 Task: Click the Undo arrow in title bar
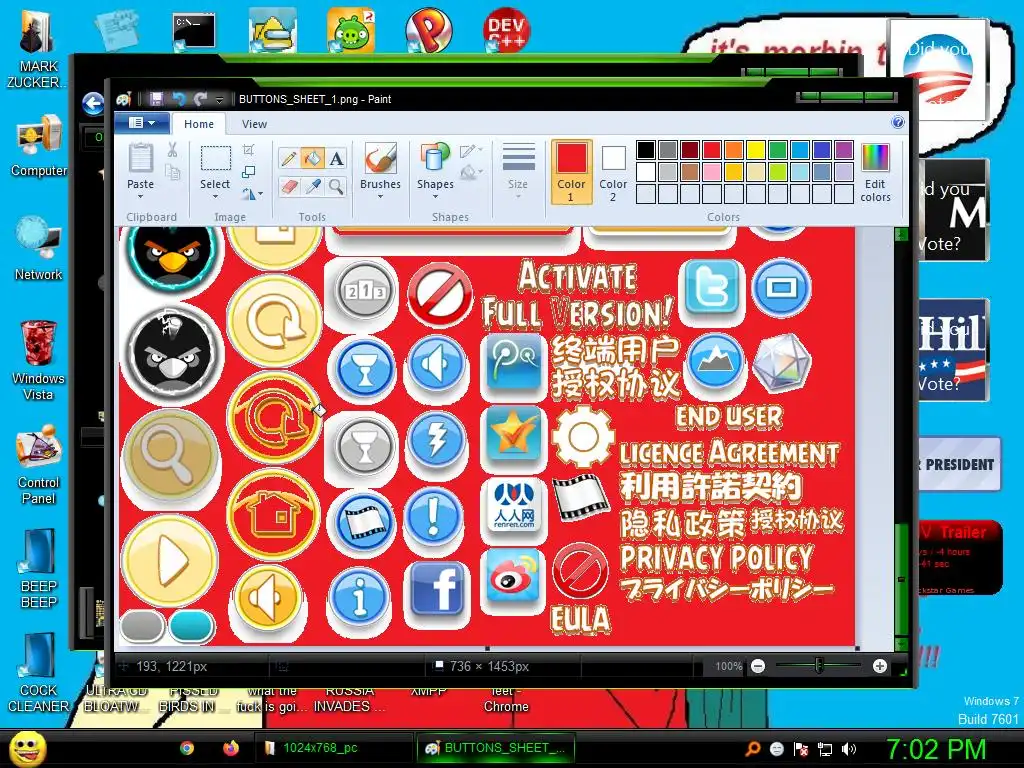178,99
